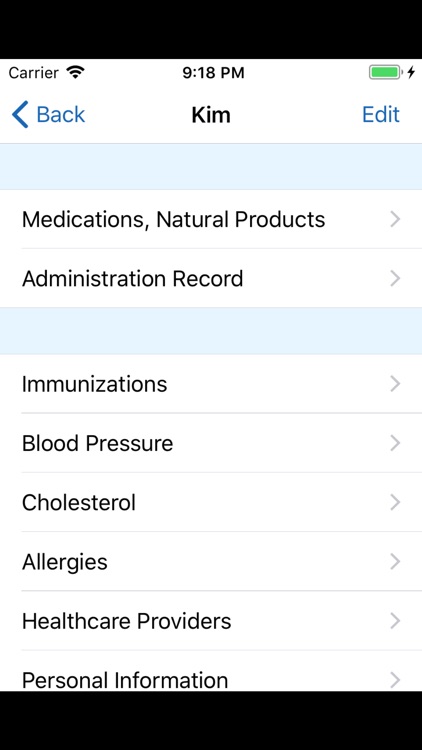Open the Cholesterol records

[211, 502]
